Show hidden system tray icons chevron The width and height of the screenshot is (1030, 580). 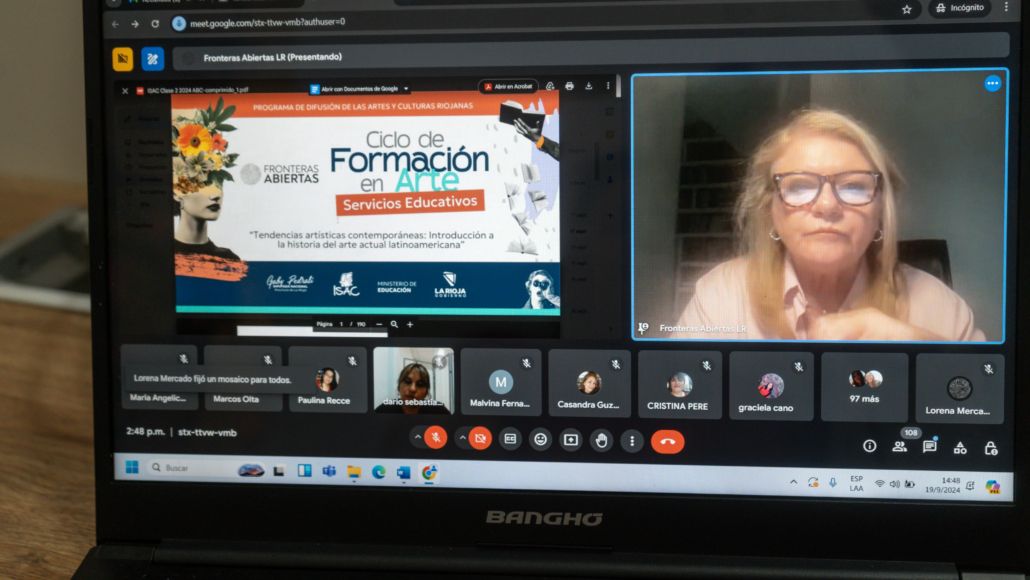click(794, 483)
